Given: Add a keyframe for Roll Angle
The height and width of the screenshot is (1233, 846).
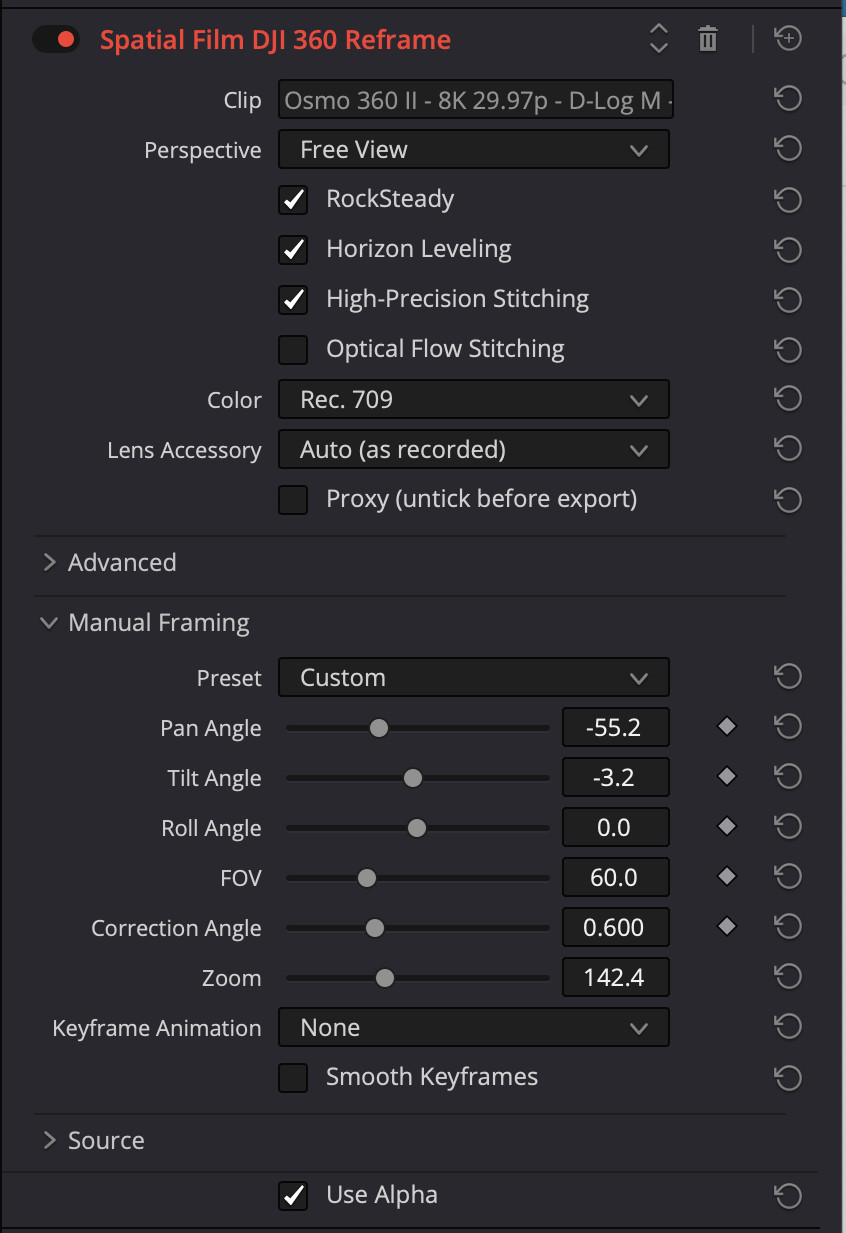Looking at the screenshot, I should 727,827.
